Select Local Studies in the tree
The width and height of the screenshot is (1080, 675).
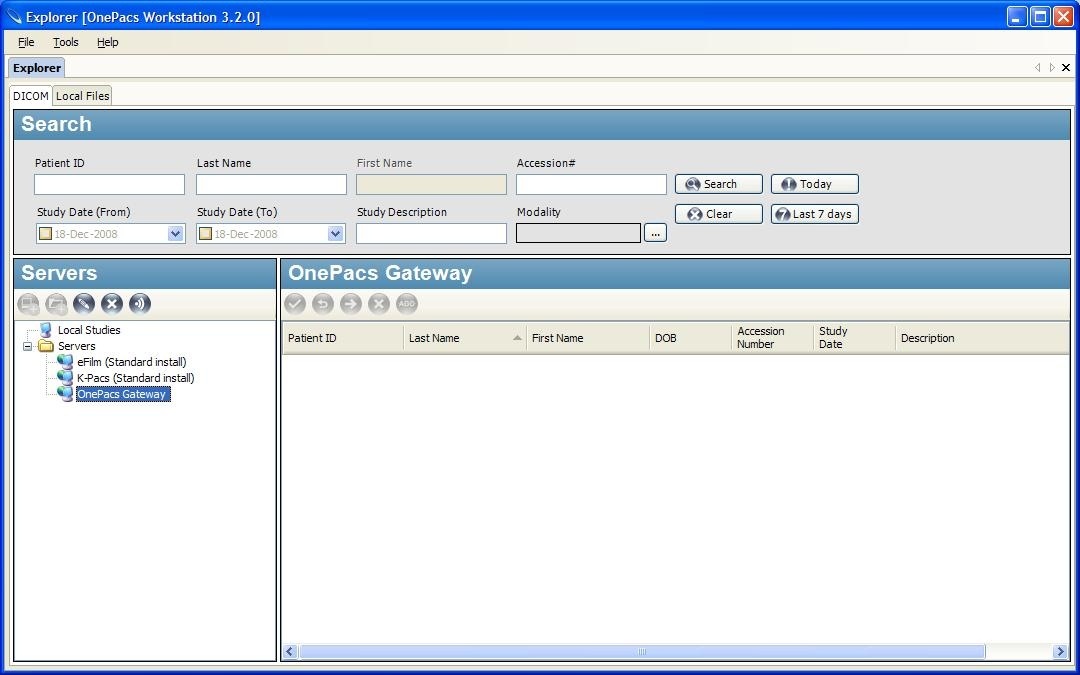tap(89, 330)
